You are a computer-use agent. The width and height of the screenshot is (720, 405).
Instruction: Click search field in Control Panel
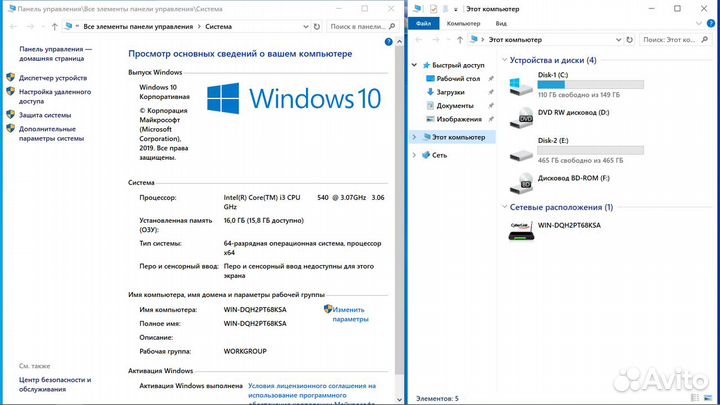click(x=363, y=27)
